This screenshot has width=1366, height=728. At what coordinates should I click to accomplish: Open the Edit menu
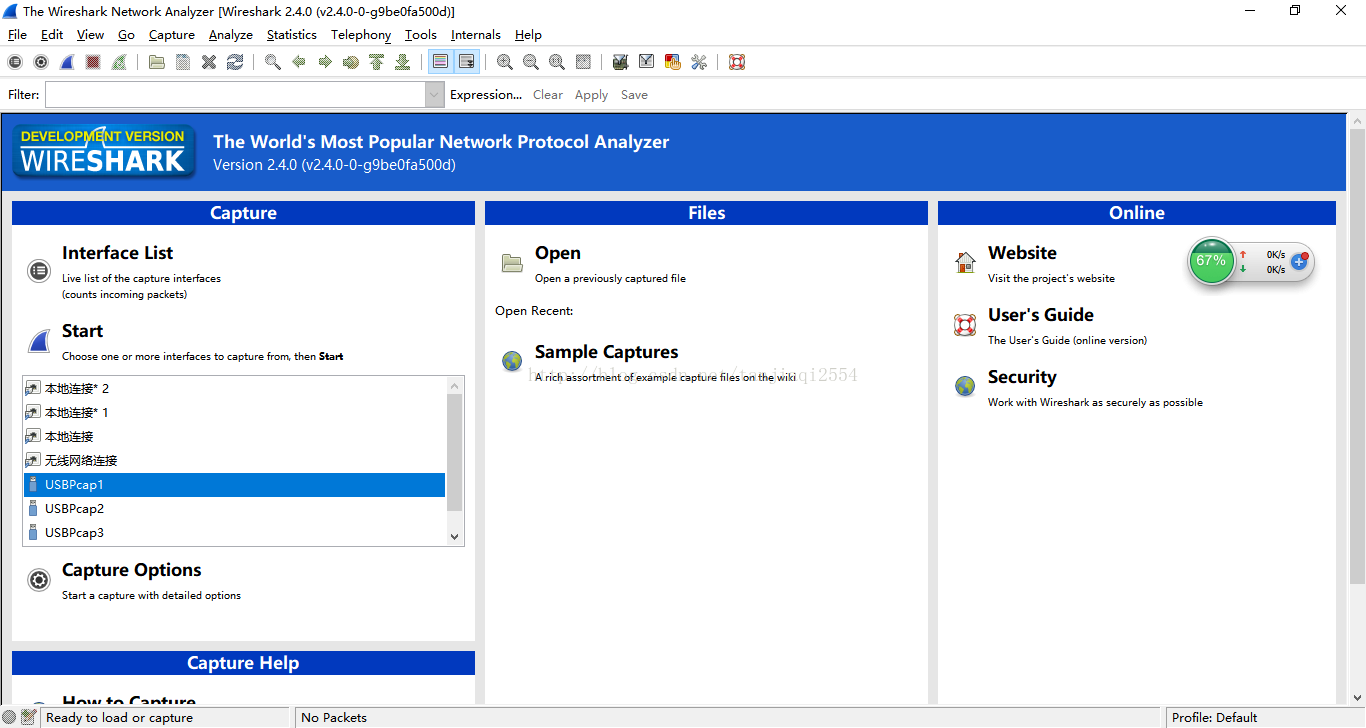click(52, 34)
